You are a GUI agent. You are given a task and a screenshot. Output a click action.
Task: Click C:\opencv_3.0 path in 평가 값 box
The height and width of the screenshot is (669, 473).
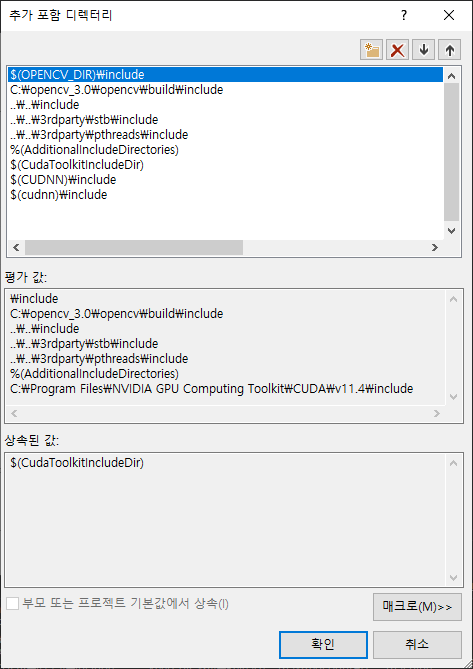tap(116, 314)
